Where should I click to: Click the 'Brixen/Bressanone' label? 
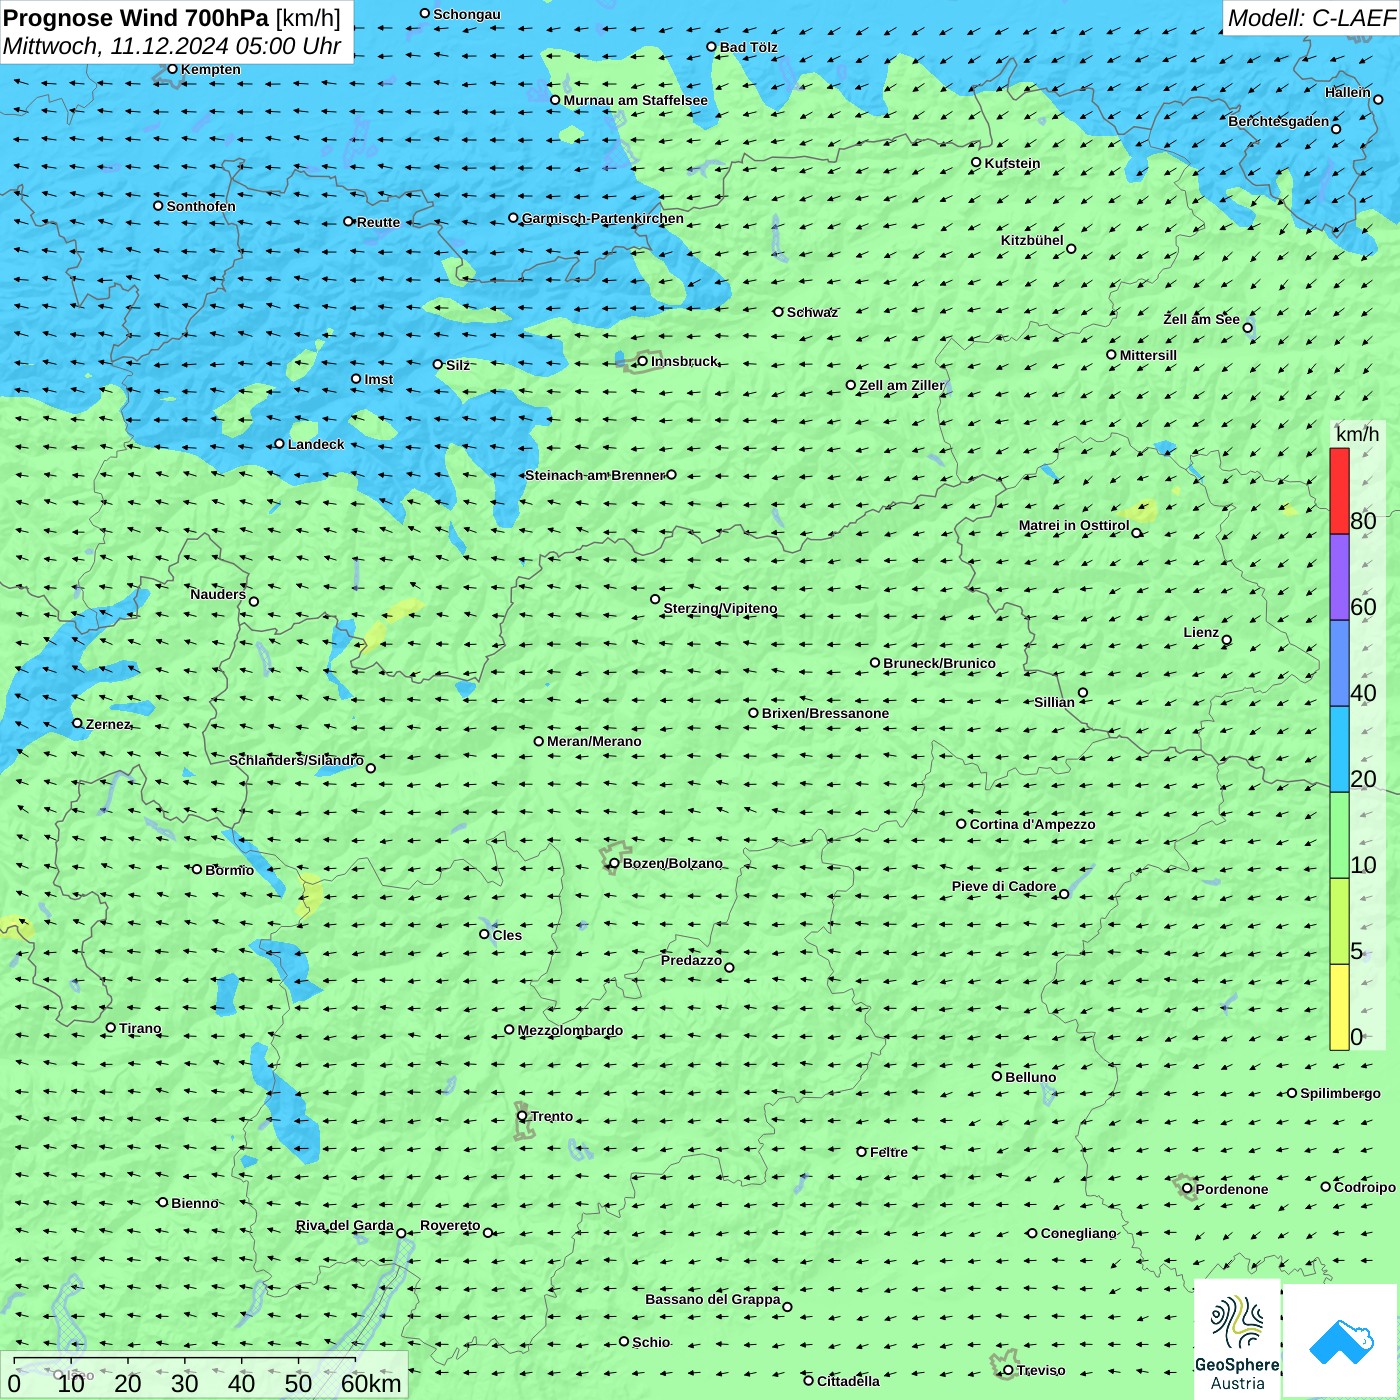click(825, 713)
